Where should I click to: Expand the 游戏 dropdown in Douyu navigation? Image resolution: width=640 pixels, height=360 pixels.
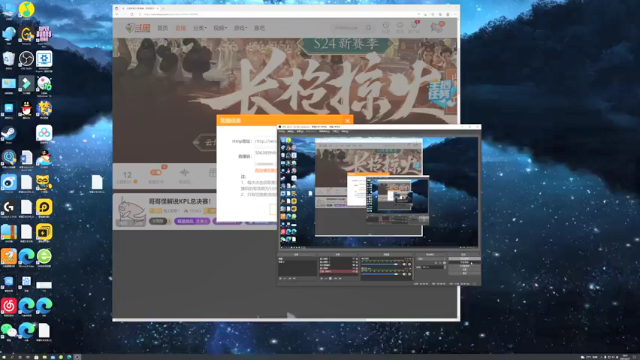point(240,28)
